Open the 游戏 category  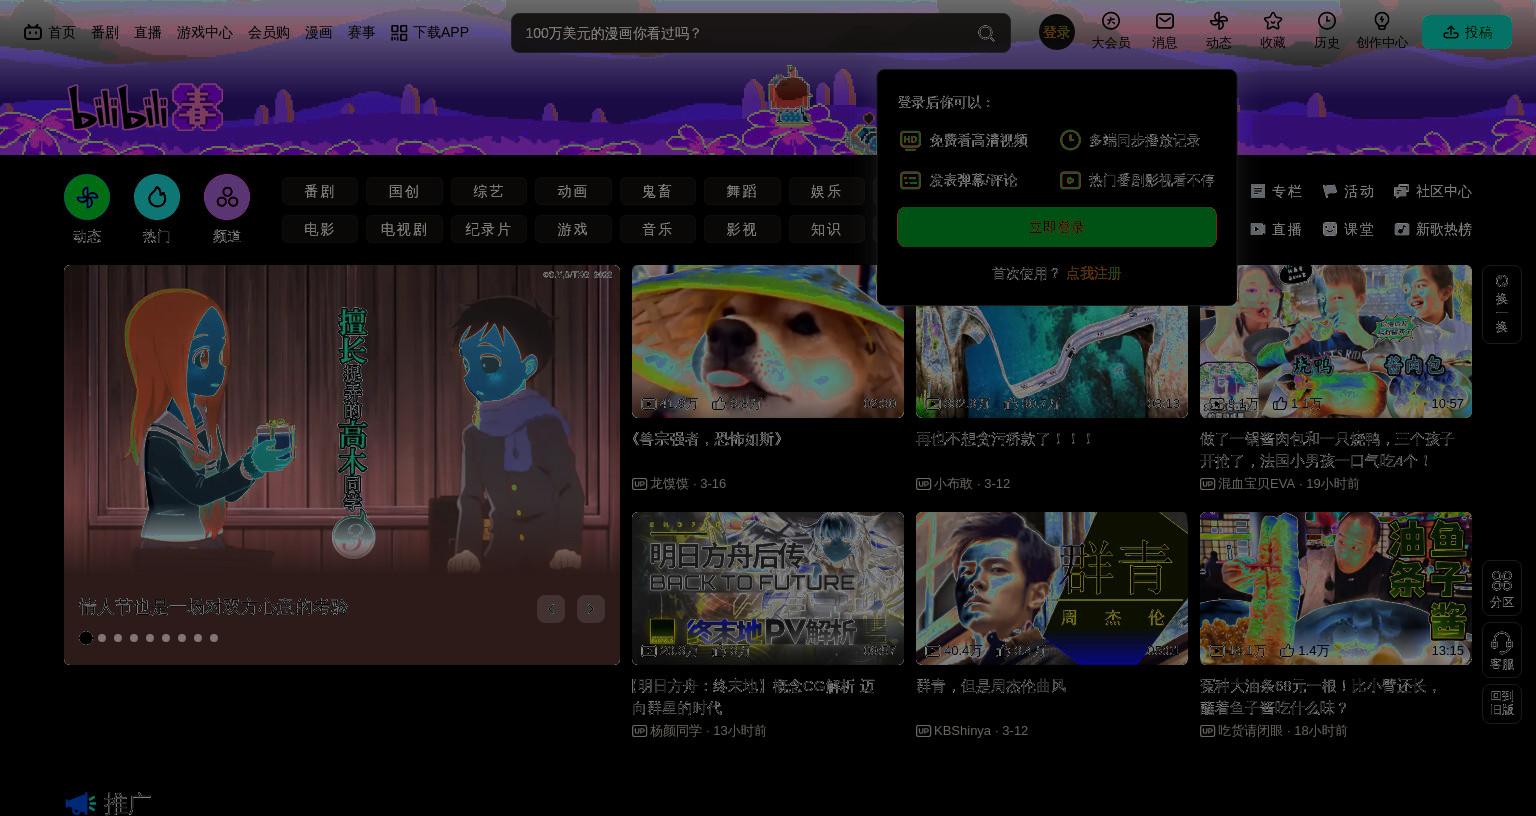coord(572,229)
